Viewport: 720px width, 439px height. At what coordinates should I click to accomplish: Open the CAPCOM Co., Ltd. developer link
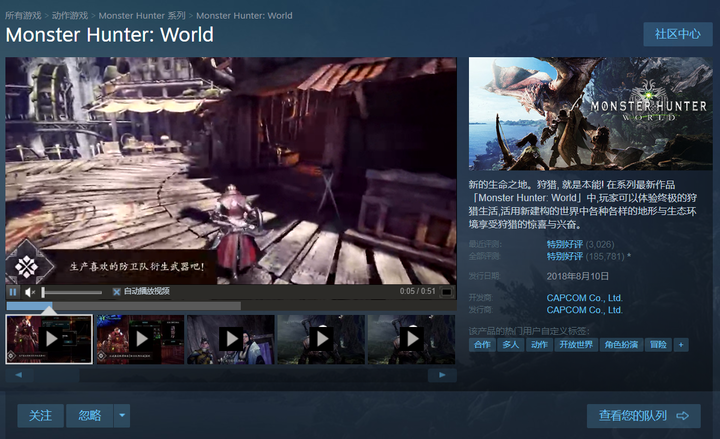click(x=584, y=297)
